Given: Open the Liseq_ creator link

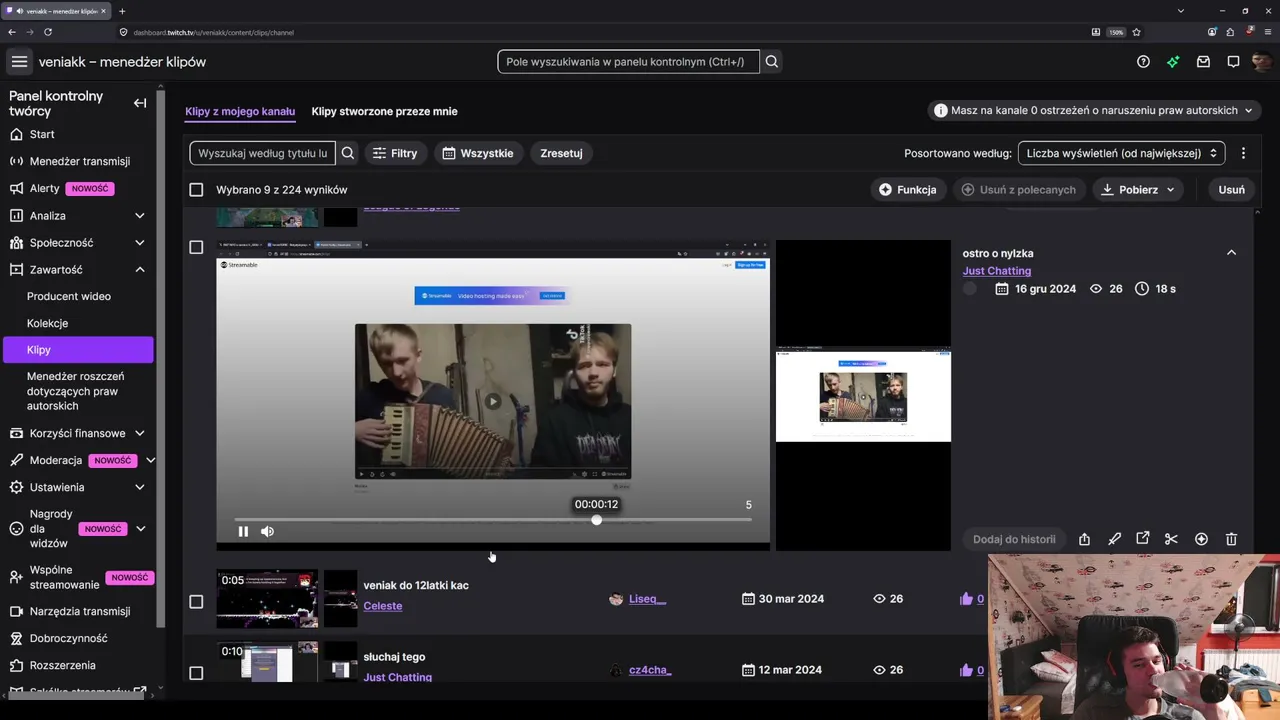Looking at the screenshot, I should coord(647,599).
